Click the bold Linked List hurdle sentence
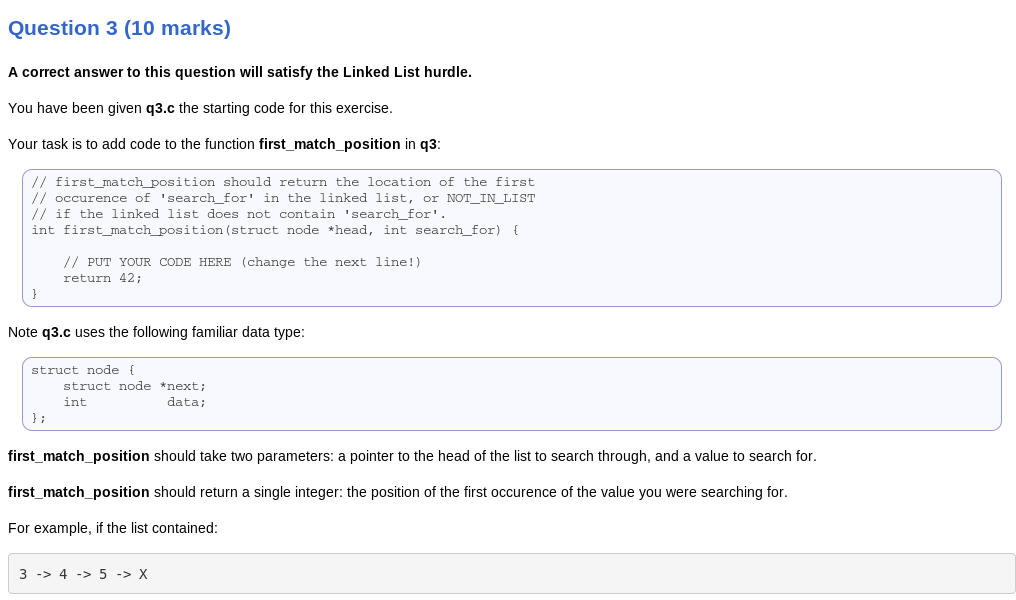 [x=240, y=72]
